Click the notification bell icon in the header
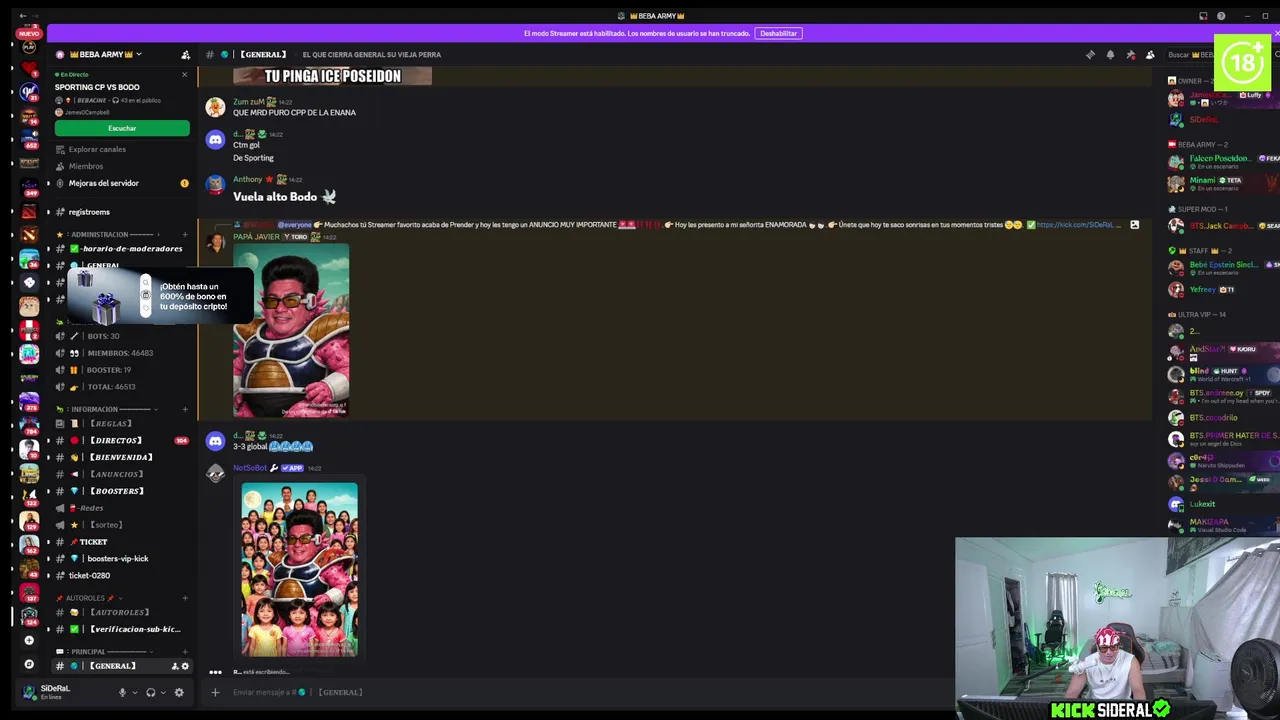Image resolution: width=1280 pixels, height=720 pixels. (1110, 55)
